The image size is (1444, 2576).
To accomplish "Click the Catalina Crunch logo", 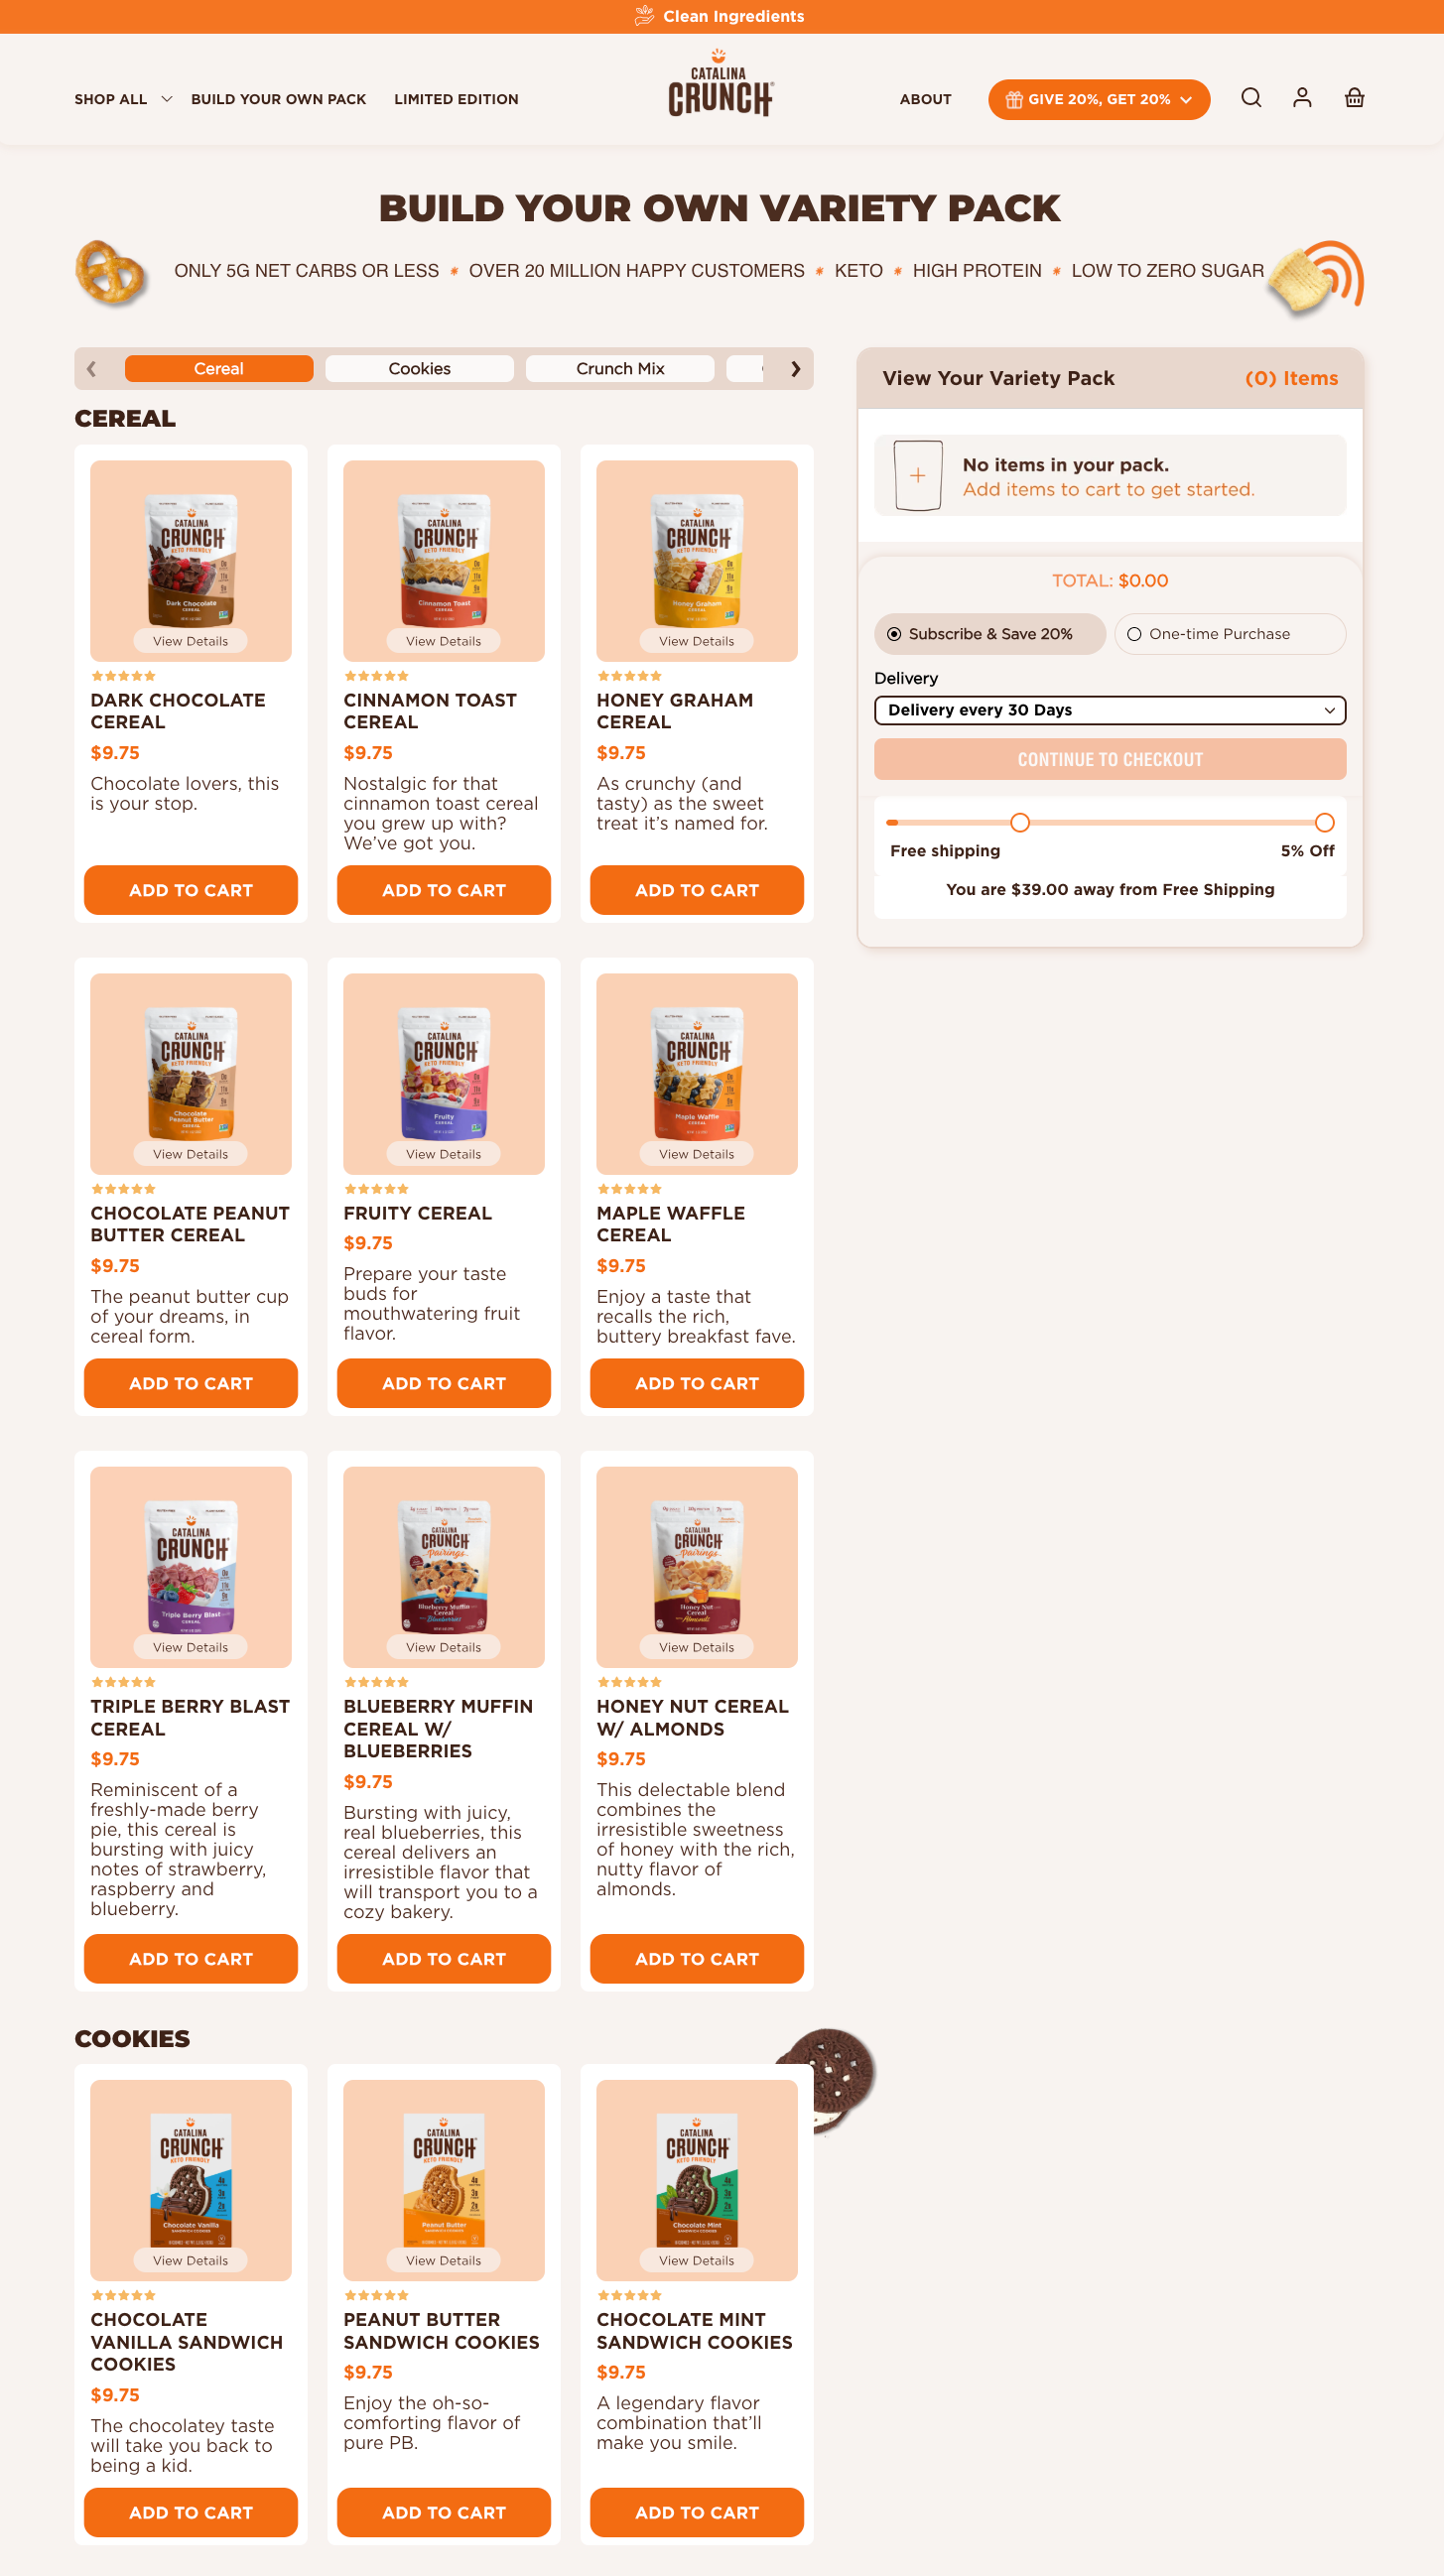I will coord(720,83).
